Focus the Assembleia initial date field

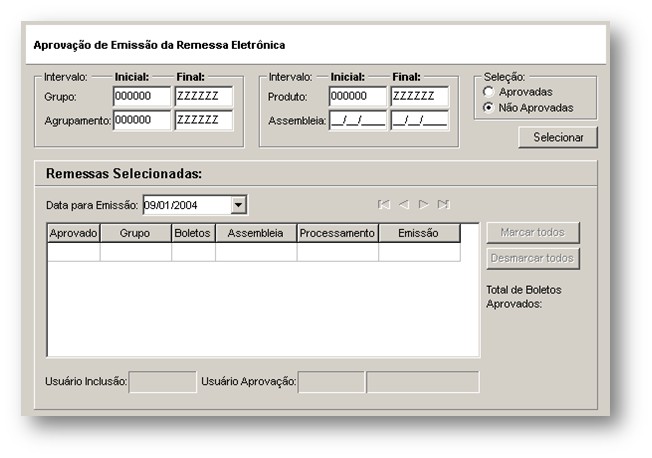point(358,120)
